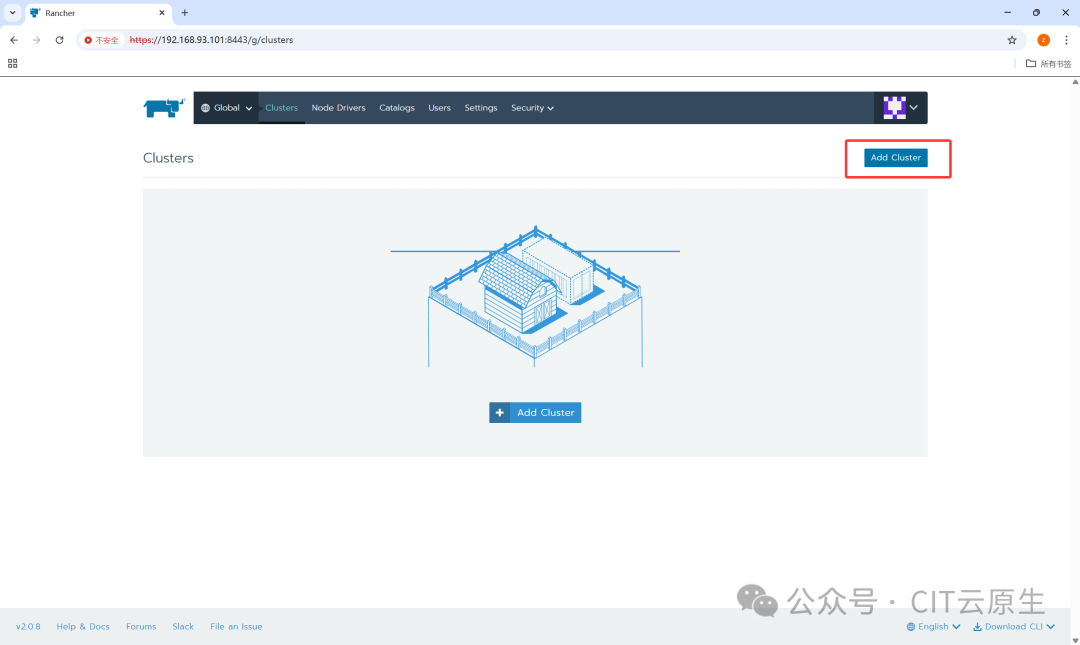
Task: Open the user avatar menu
Action: point(900,108)
